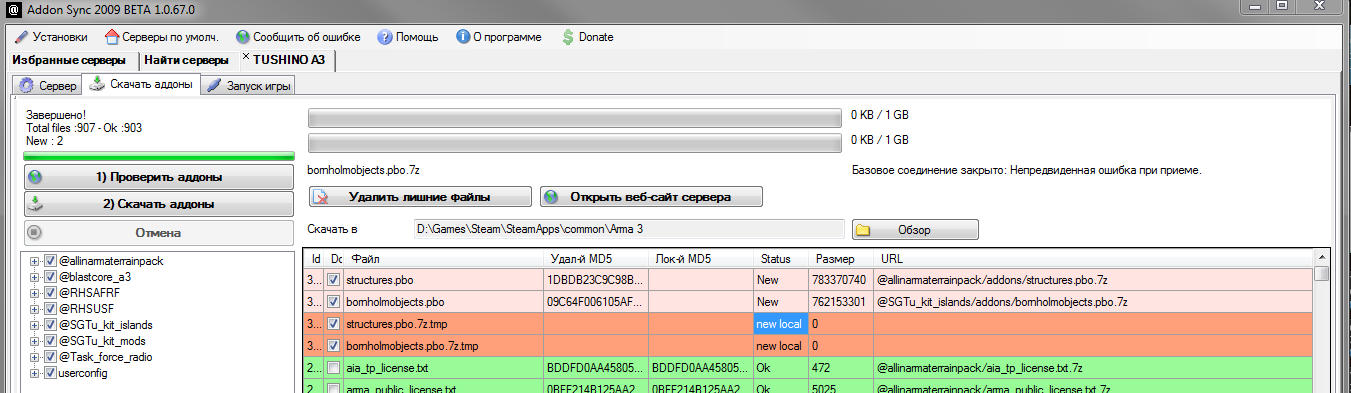Image resolution: width=1351 pixels, height=393 pixels.
Task: Uncheck the @allinarmaterrainpack checkbox
Action: (50, 261)
